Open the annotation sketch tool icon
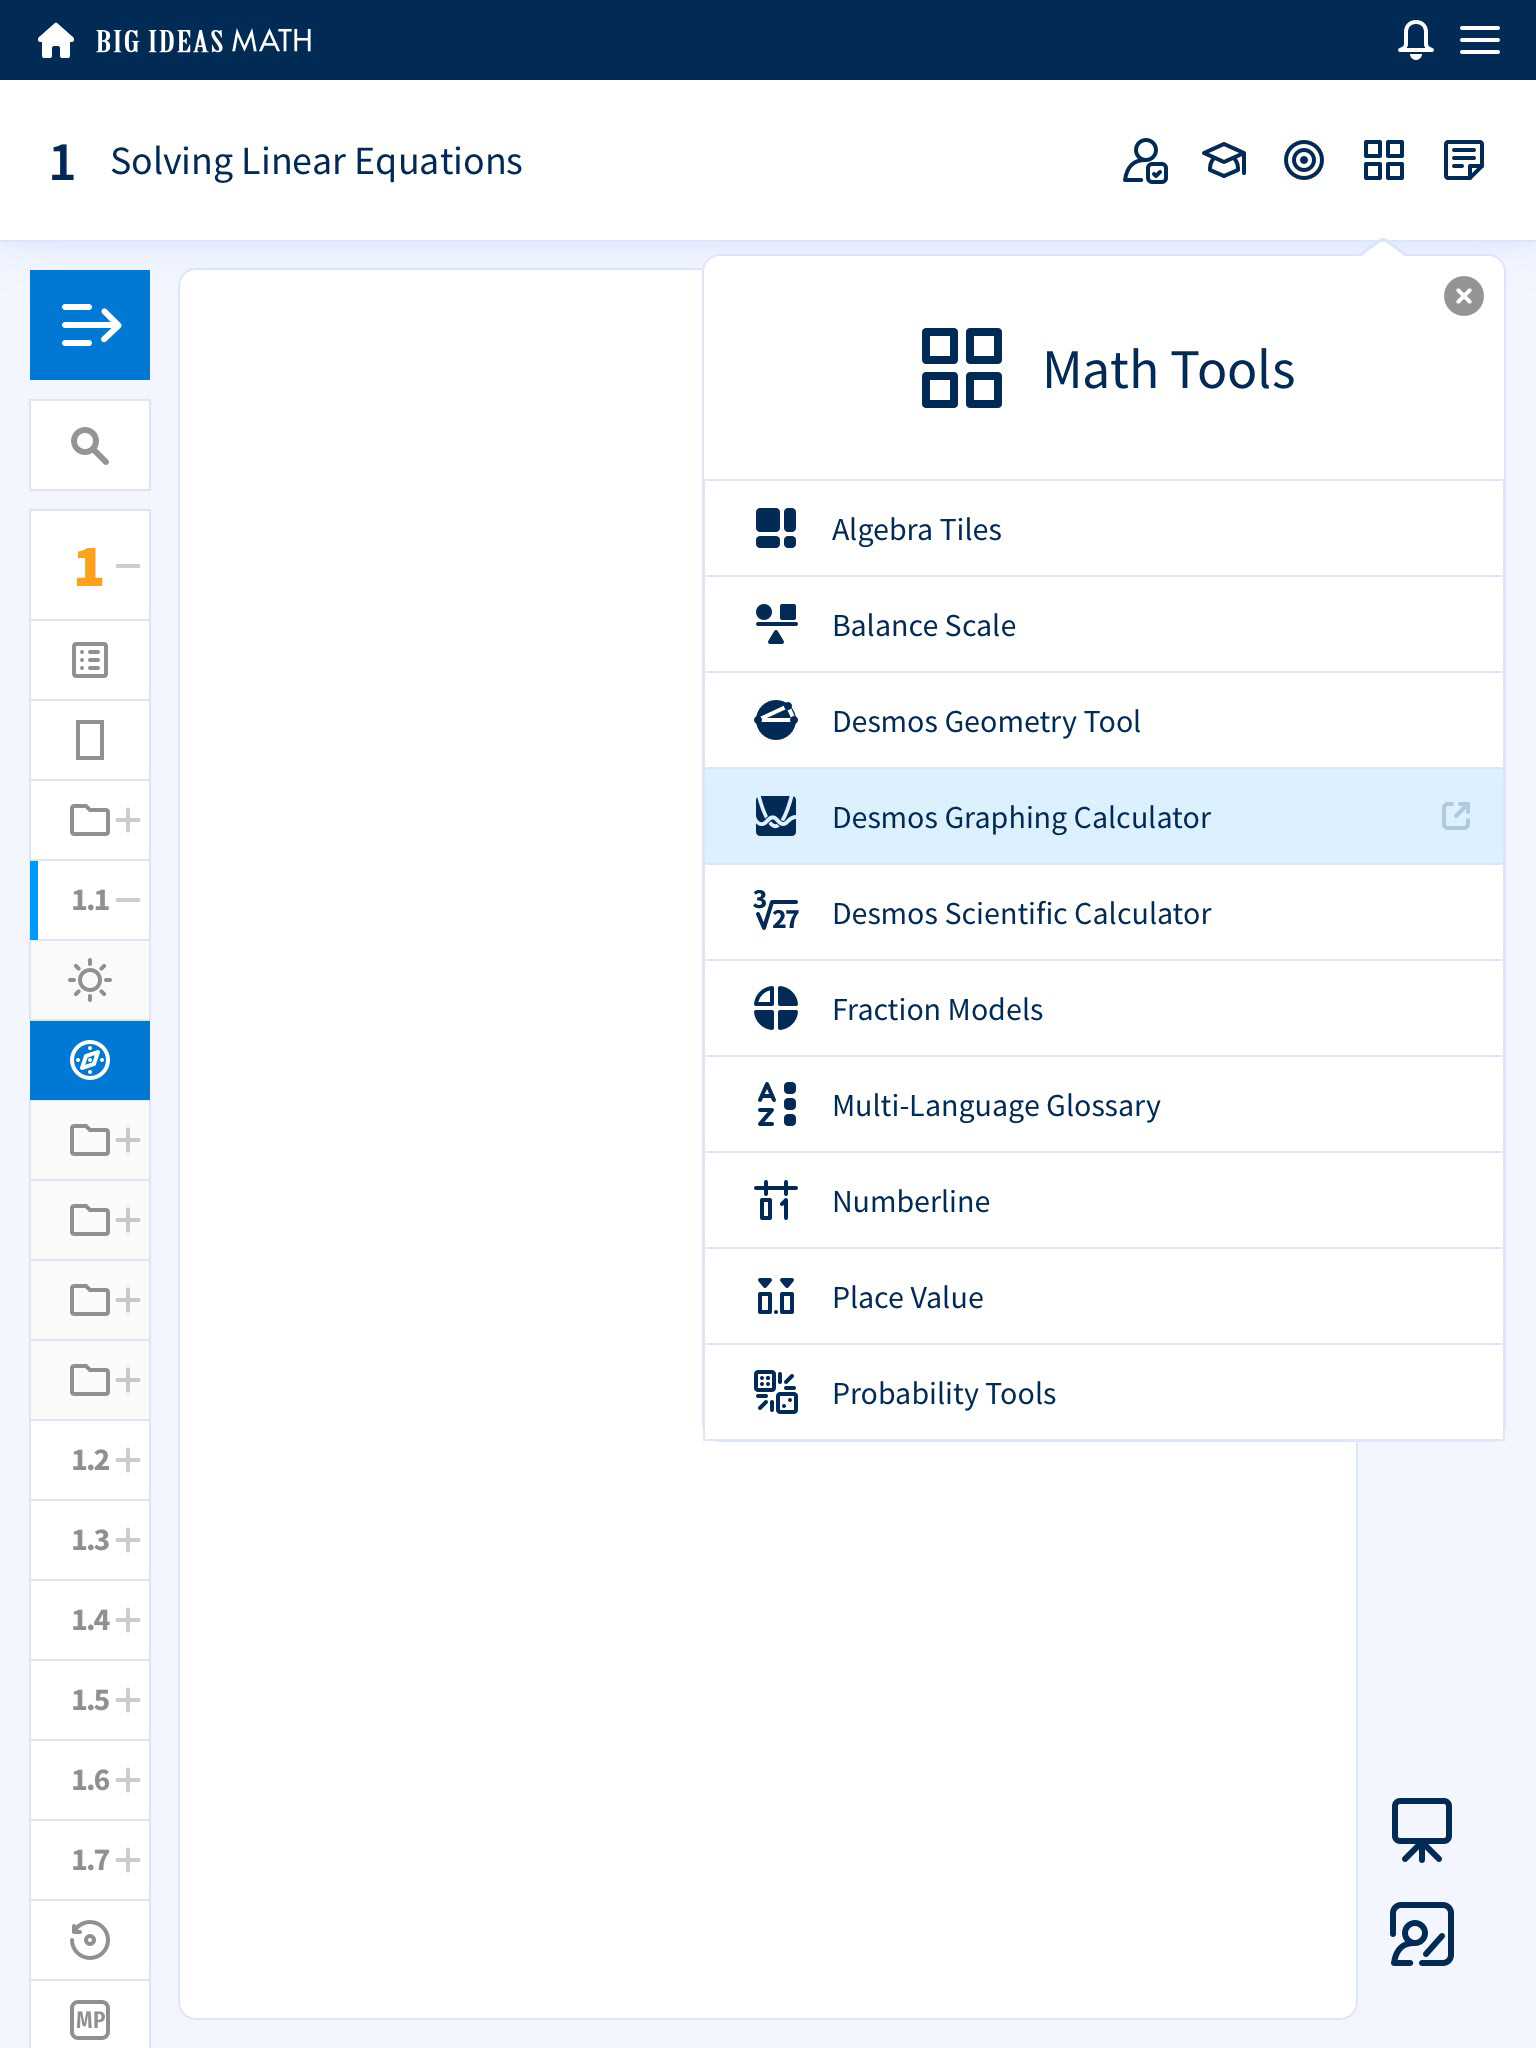This screenshot has height=2048, width=1536. (1421, 1934)
